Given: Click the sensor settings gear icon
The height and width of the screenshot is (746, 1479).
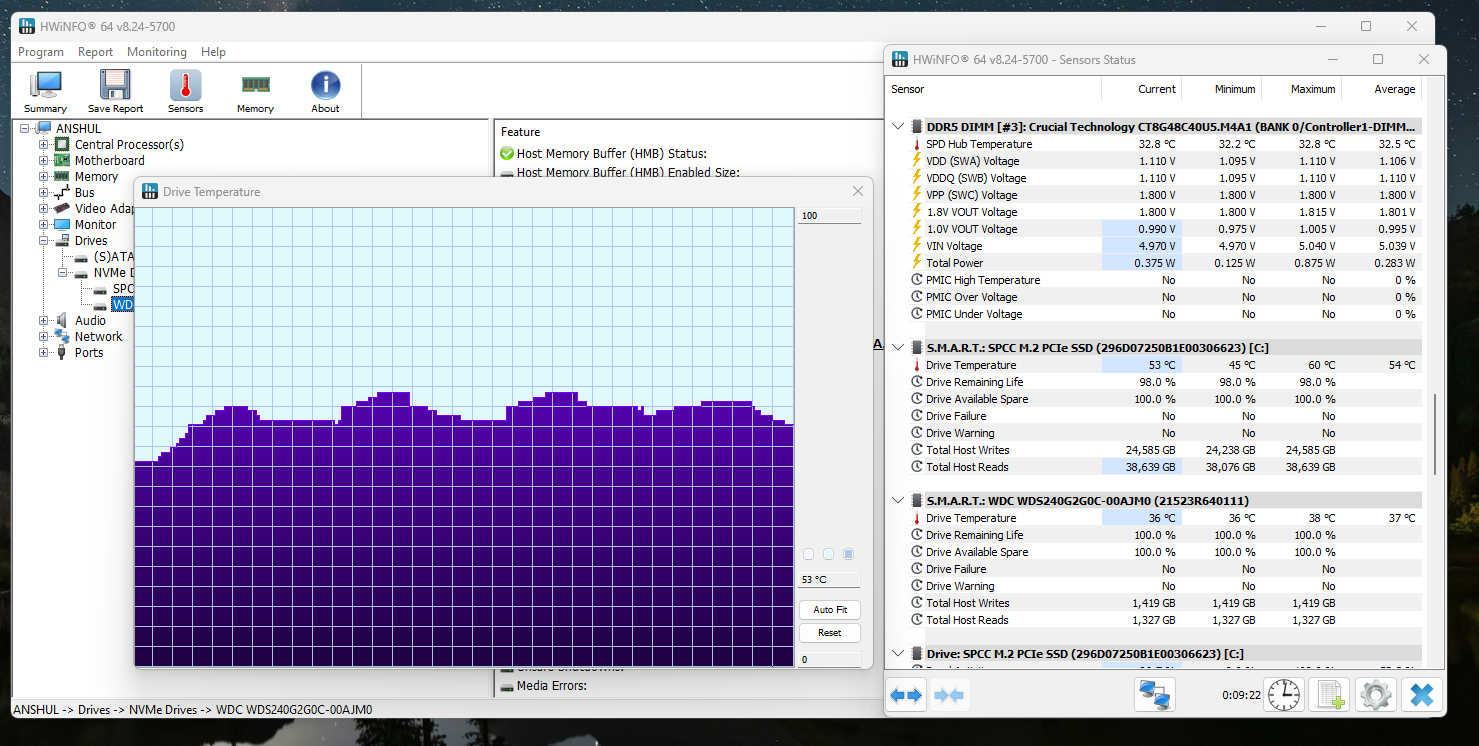Looking at the screenshot, I should (1376, 694).
